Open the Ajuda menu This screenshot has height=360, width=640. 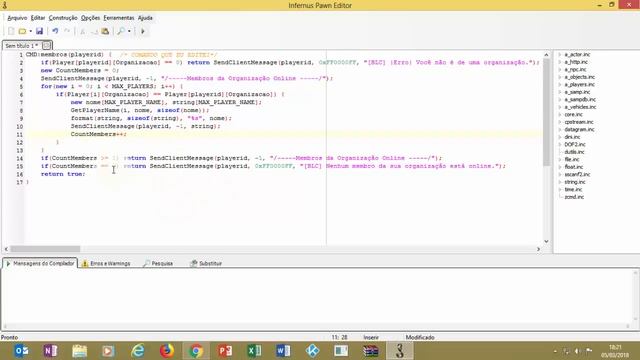(x=145, y=18)
